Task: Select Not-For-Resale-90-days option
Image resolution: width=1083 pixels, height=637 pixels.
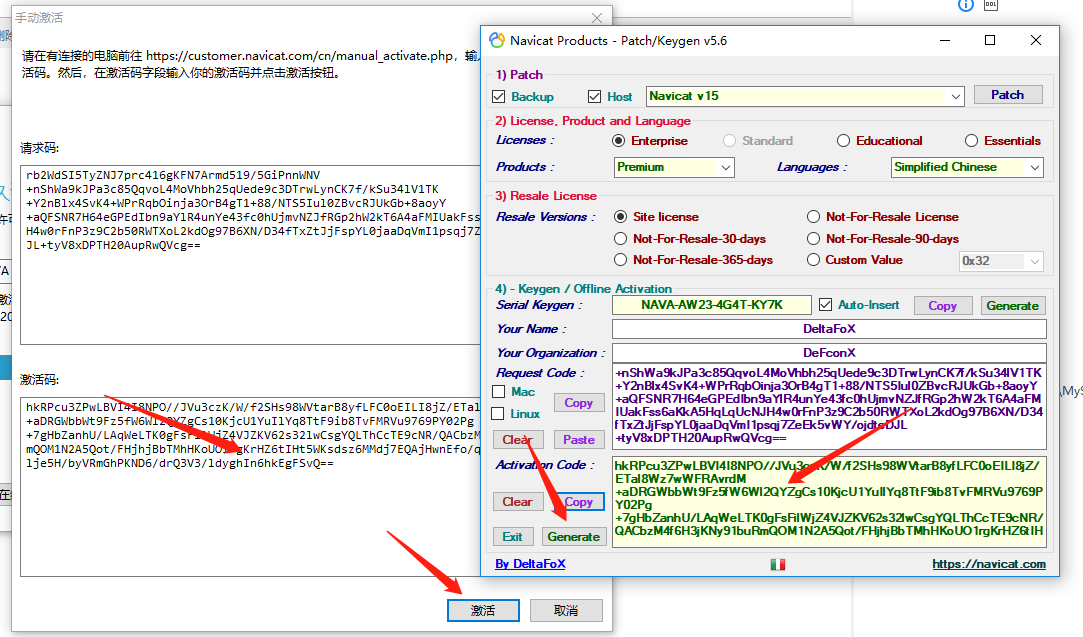Action: [x=814, y=239]
